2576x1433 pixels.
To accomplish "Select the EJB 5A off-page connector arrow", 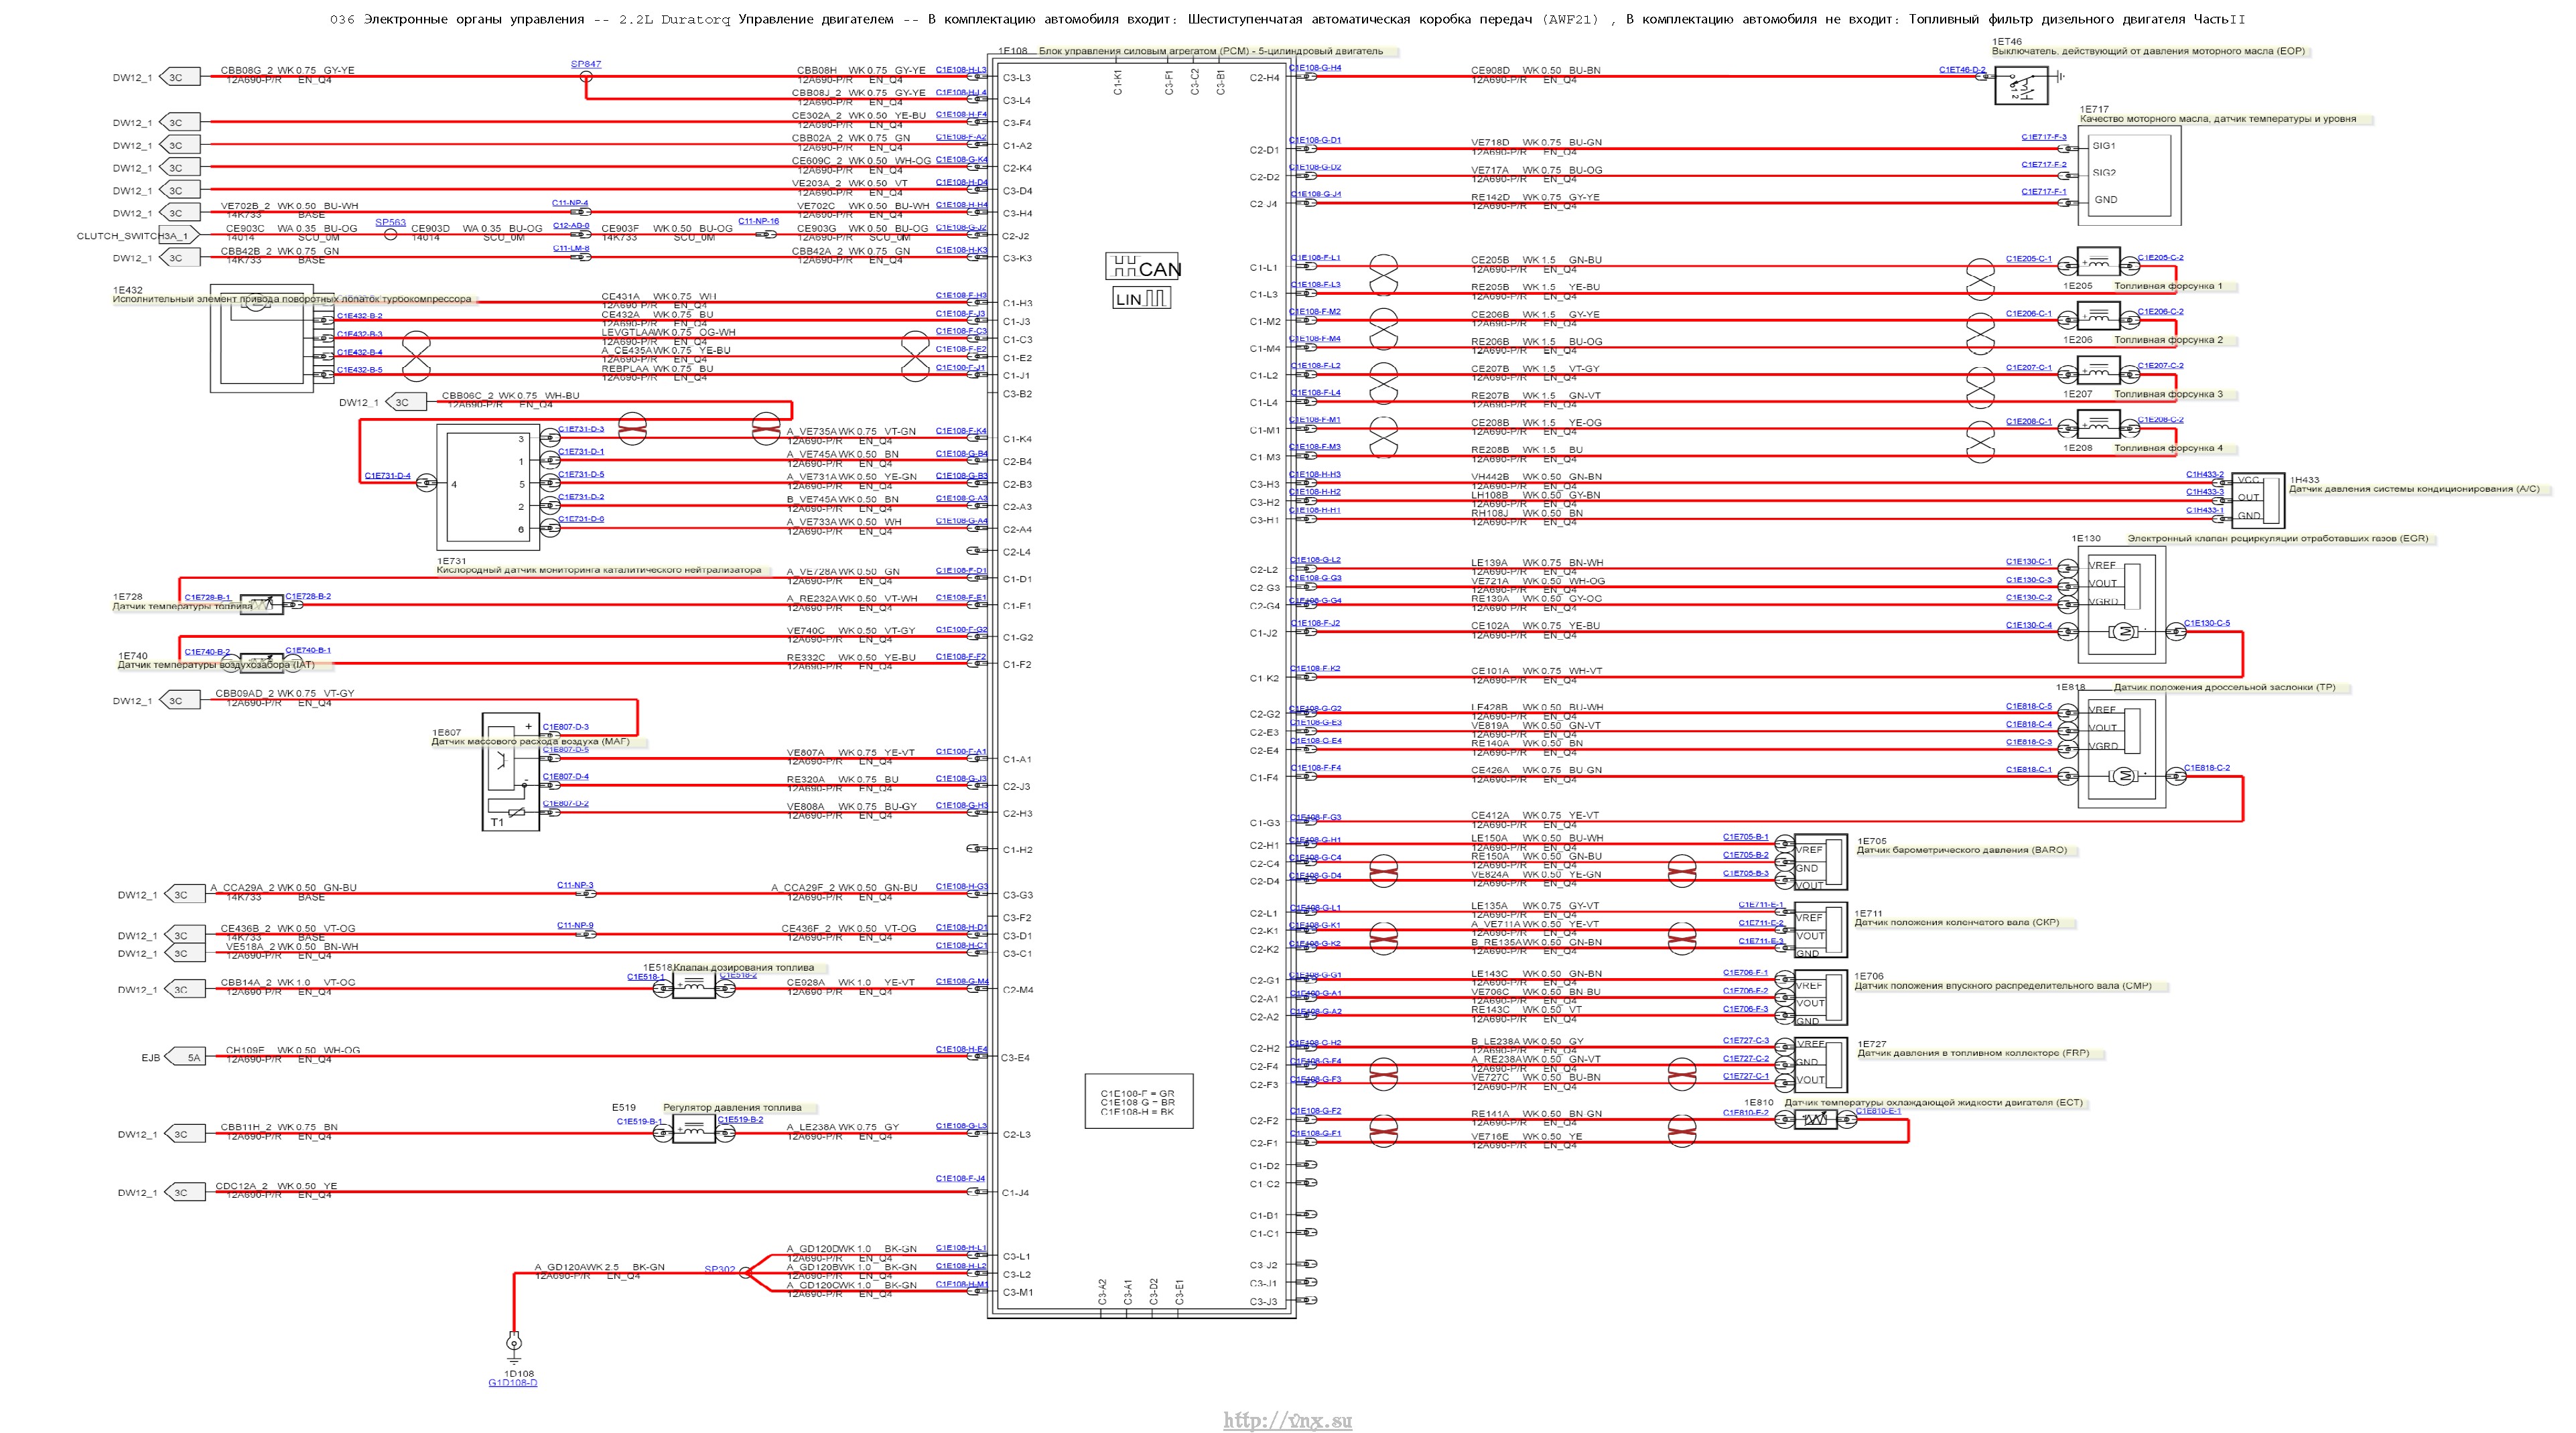I will [x=186, y=1056].
